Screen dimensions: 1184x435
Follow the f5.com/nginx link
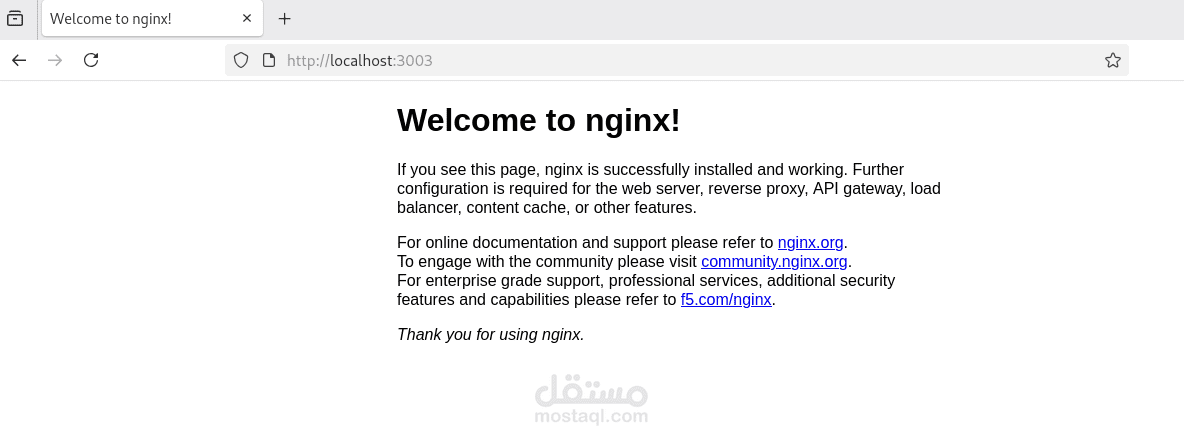point(726,299)
